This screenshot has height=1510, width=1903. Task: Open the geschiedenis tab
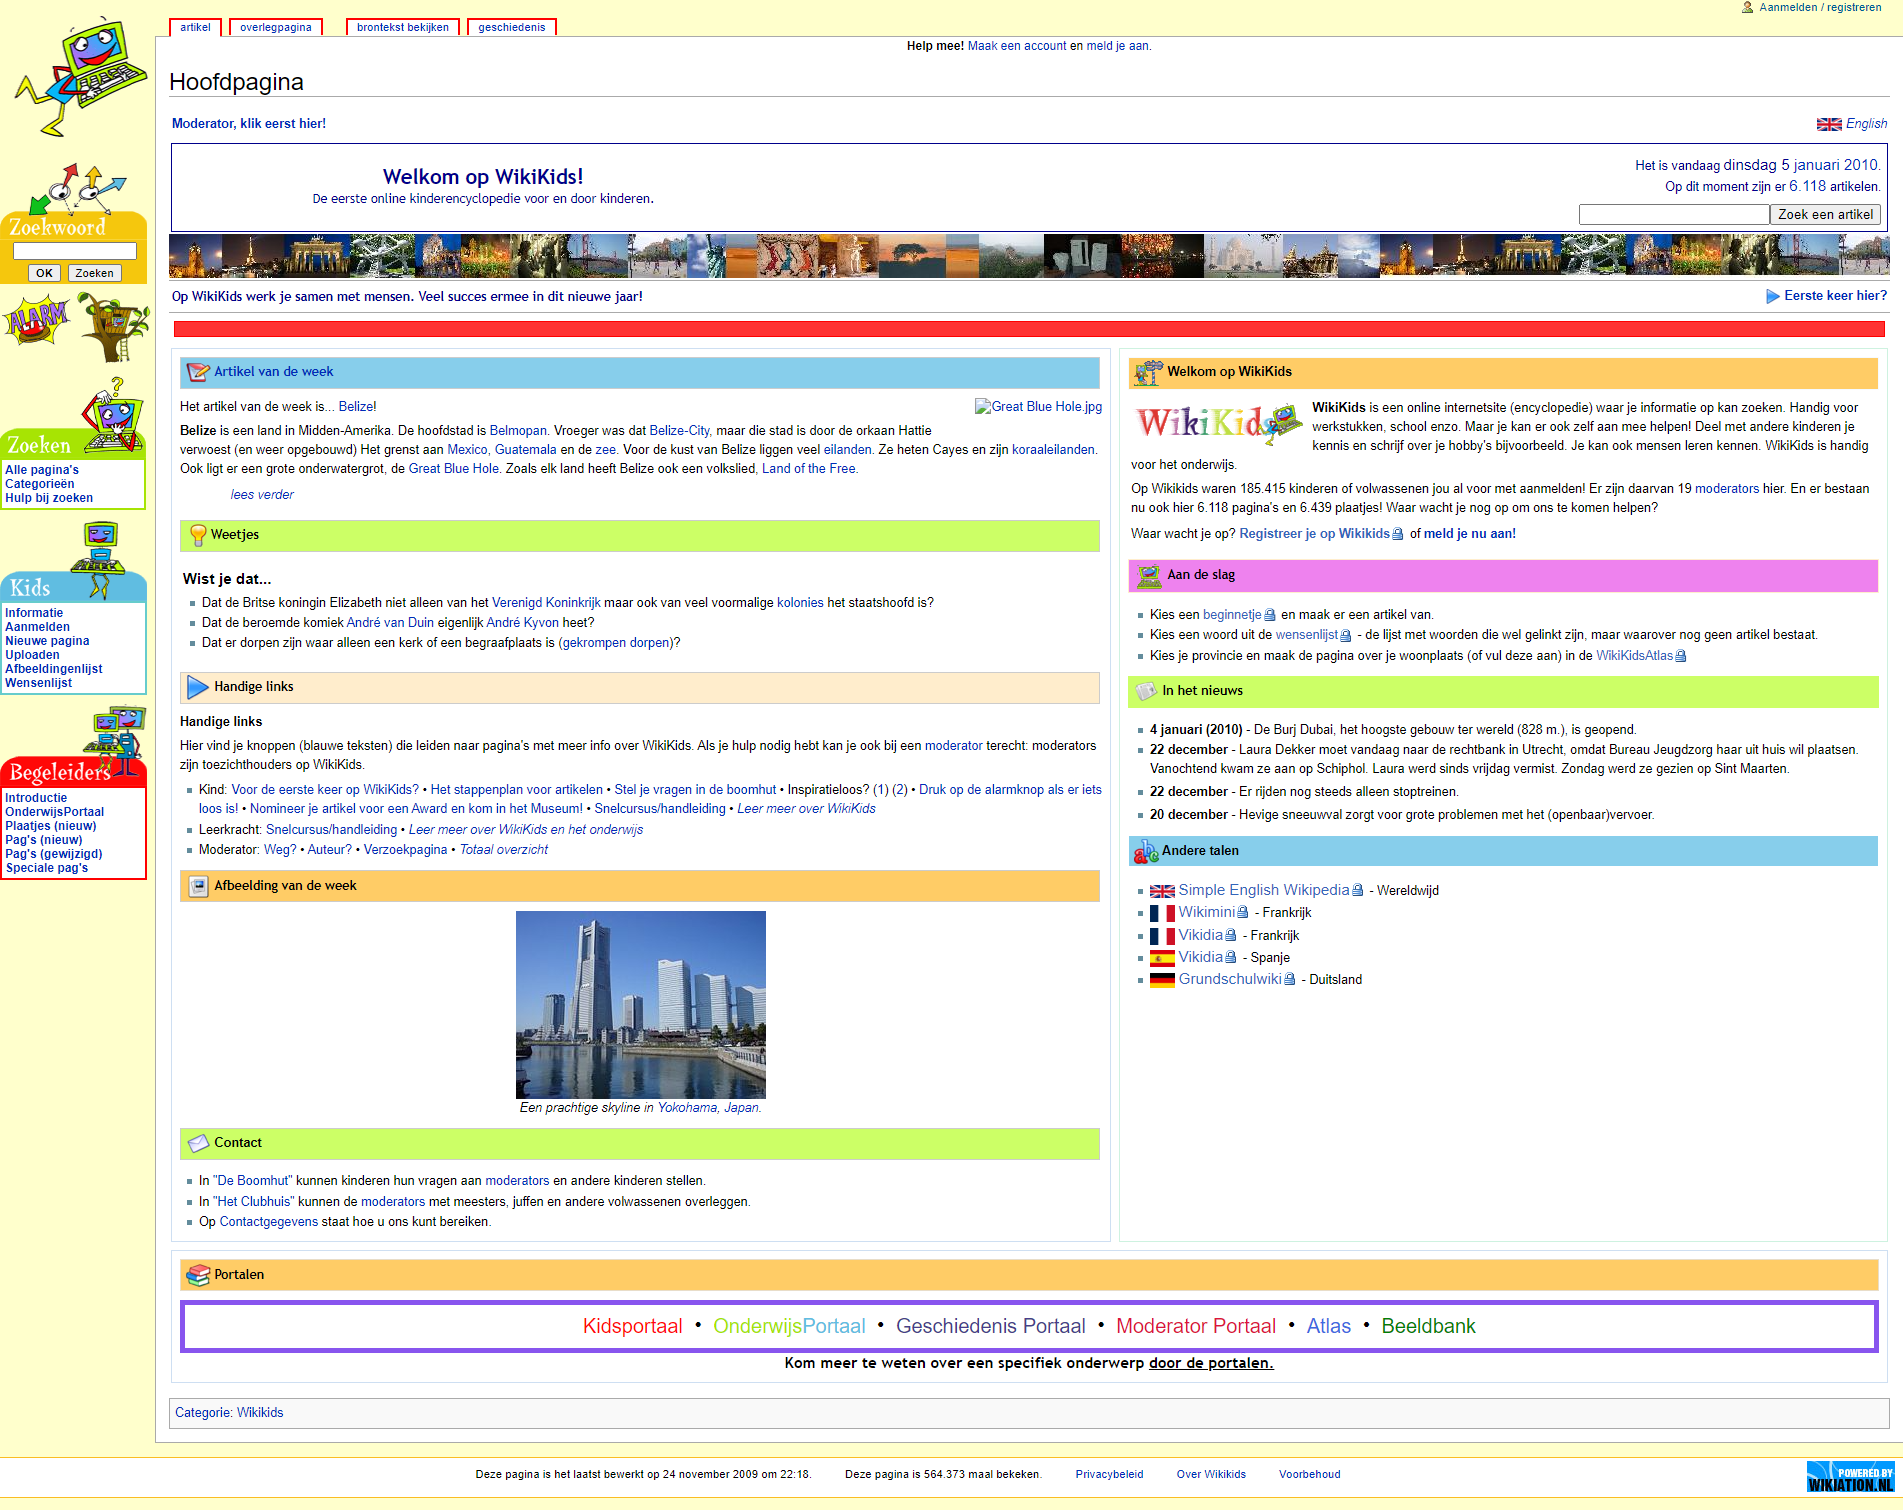[x=512, y=27]
